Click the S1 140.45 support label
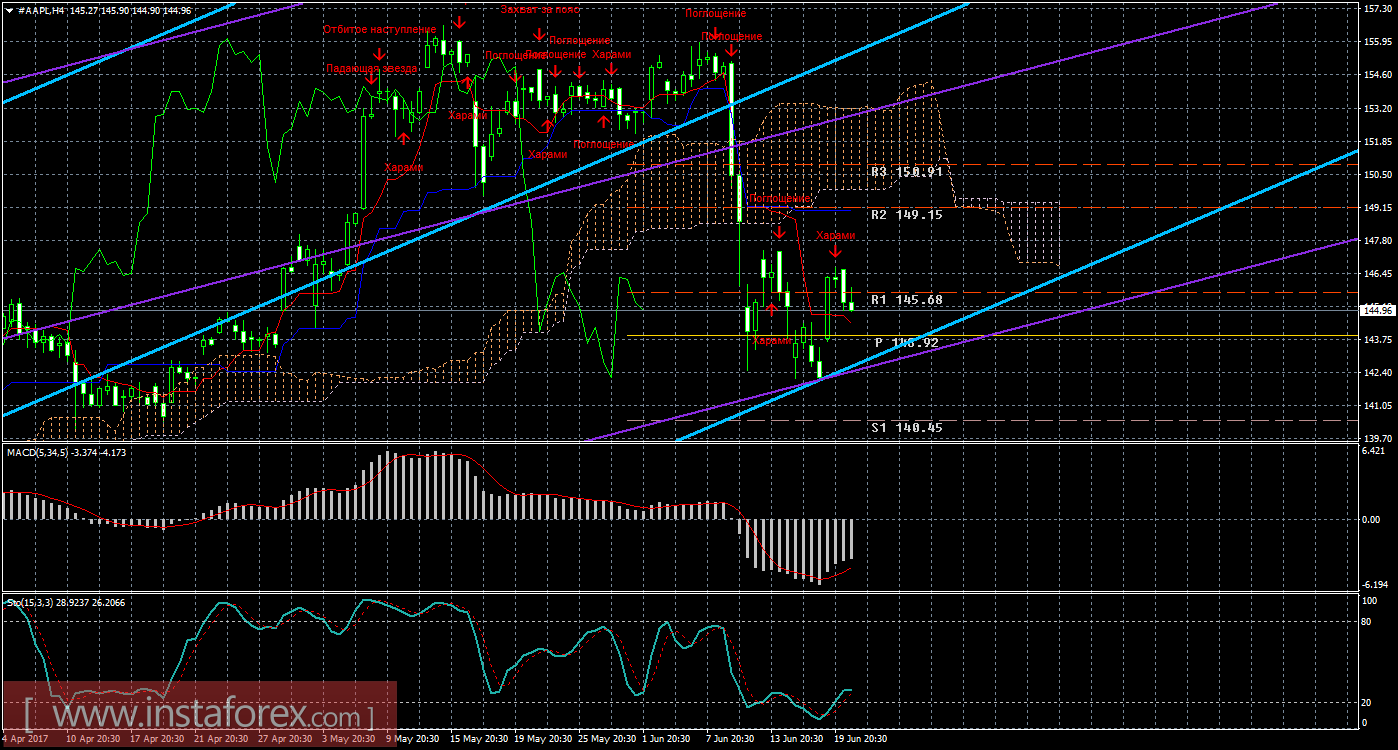Image resolution: width=1398 pixels, height=750 pixels. [x=906, y=428]
